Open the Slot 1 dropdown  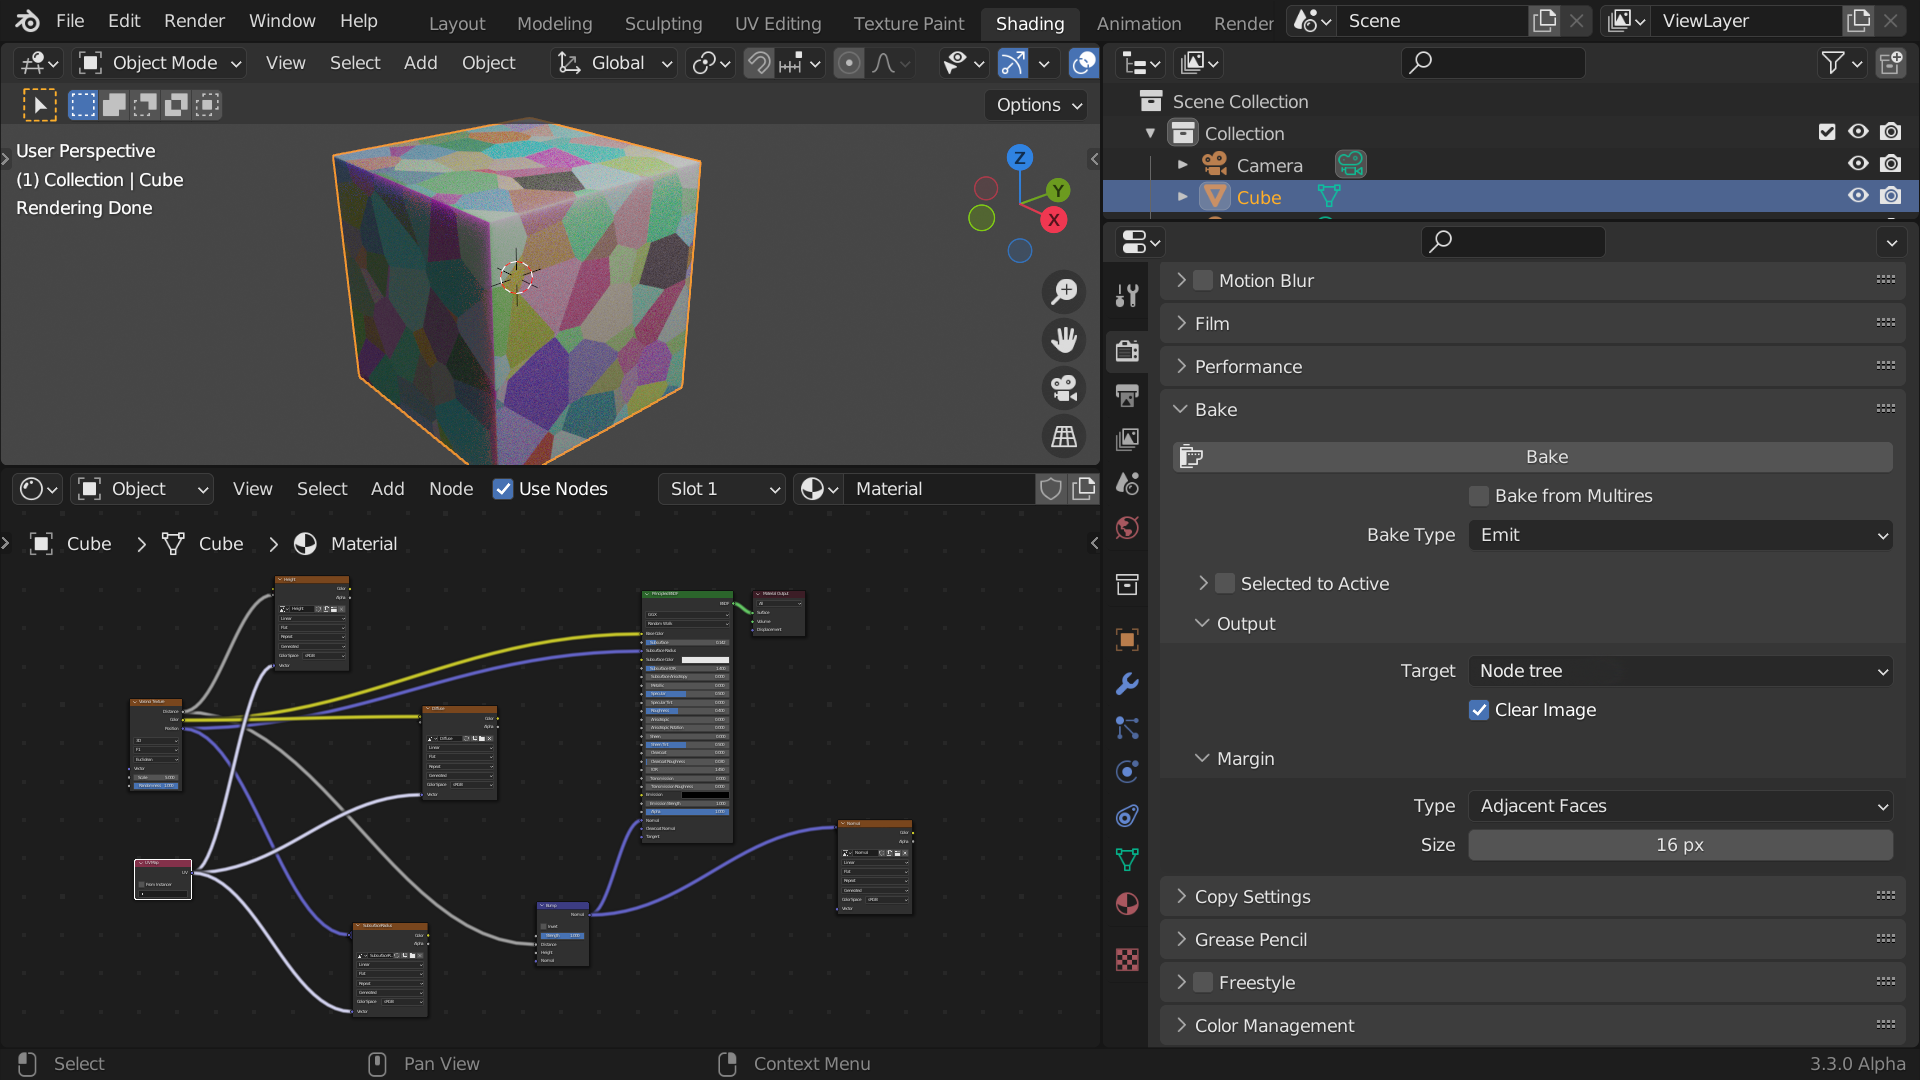pyautogui.click(x=722, y=489)
